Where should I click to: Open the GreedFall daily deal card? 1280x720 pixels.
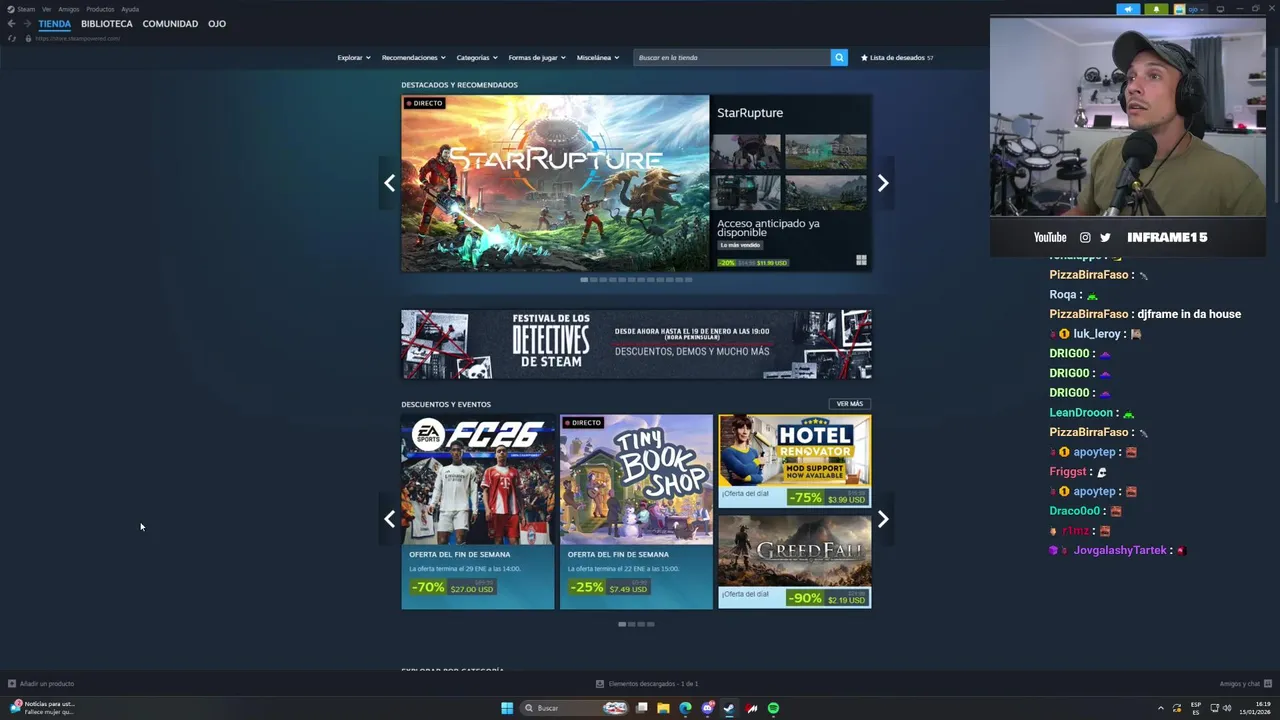(795, 562)
